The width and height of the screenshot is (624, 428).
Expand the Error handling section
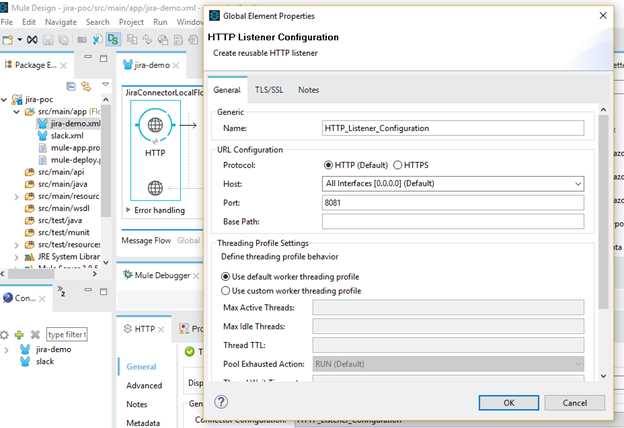coord(127,210)
